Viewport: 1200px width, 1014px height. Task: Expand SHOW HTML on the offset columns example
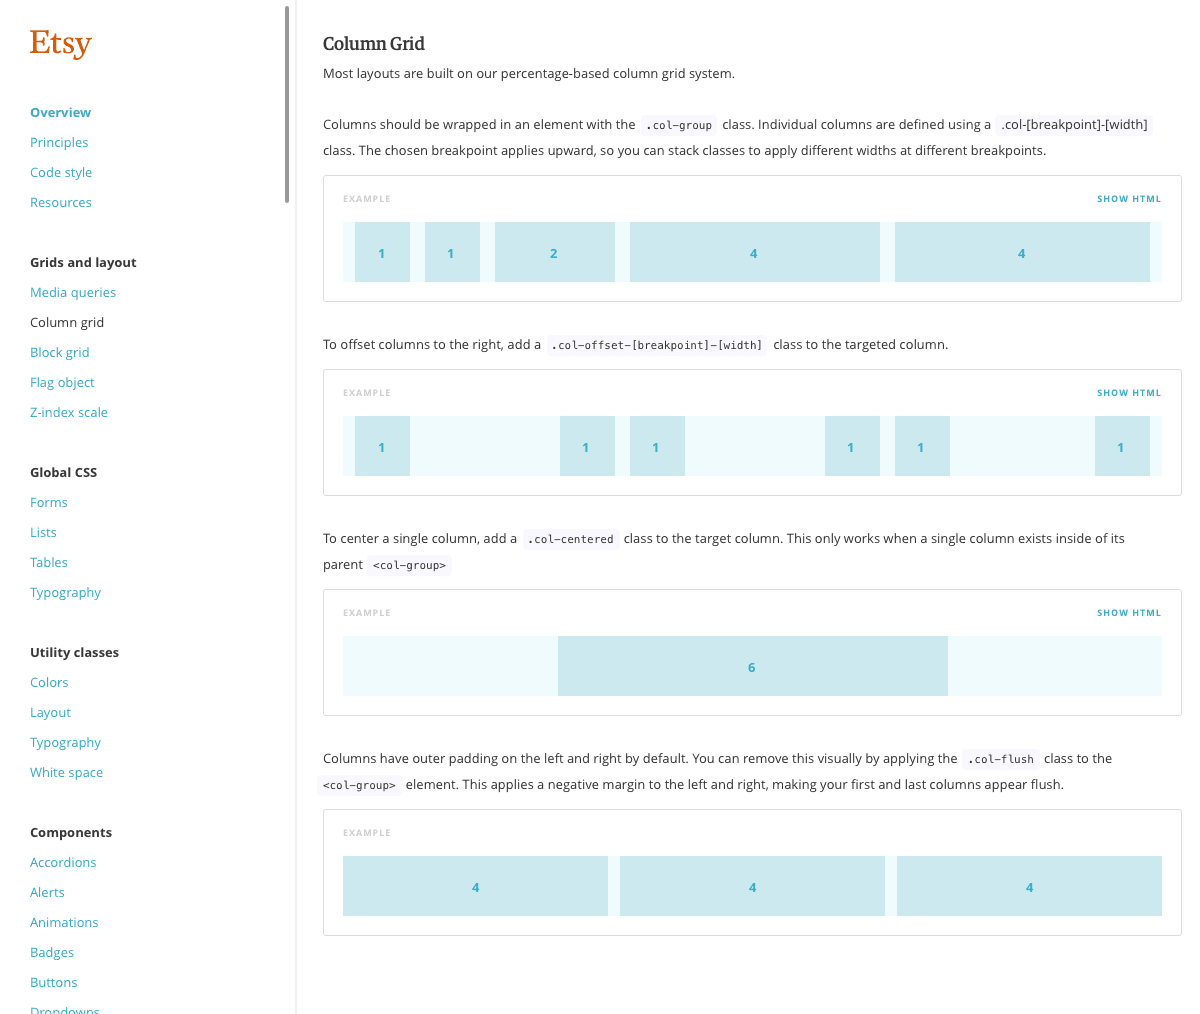[x=1129, y=392]
